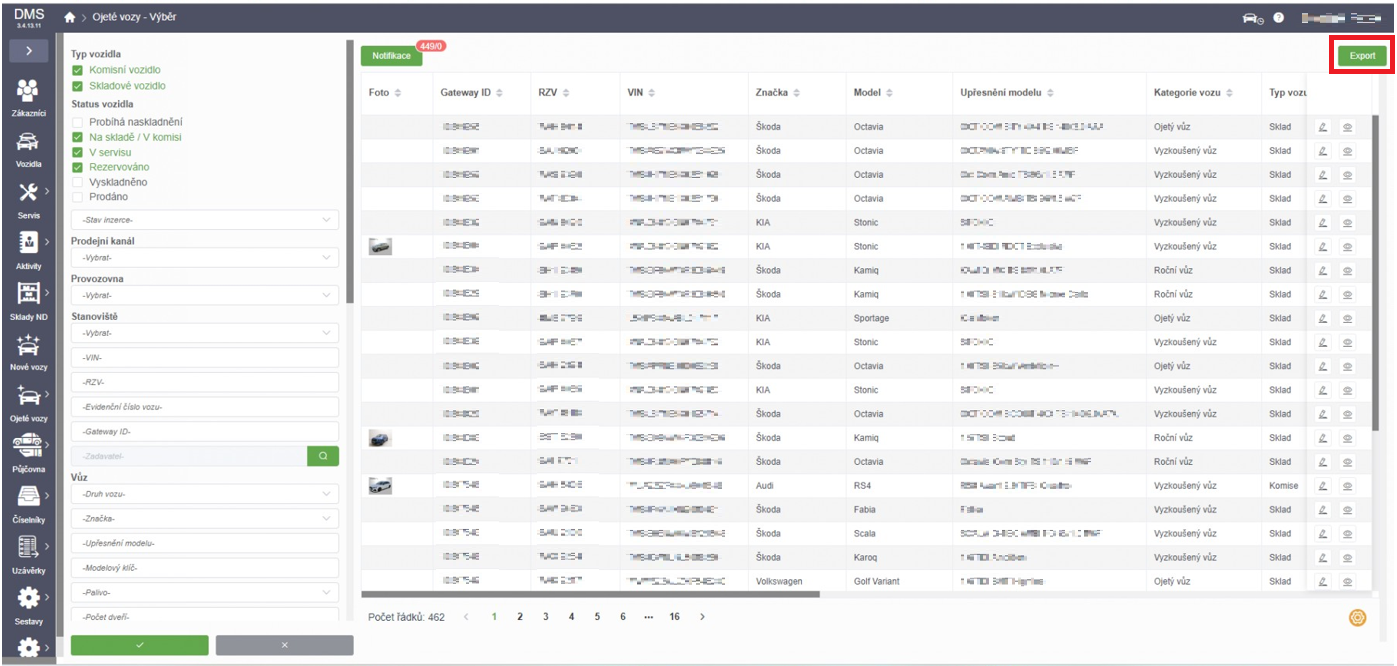
Task: Jump to last page 16
Action: 674,617
